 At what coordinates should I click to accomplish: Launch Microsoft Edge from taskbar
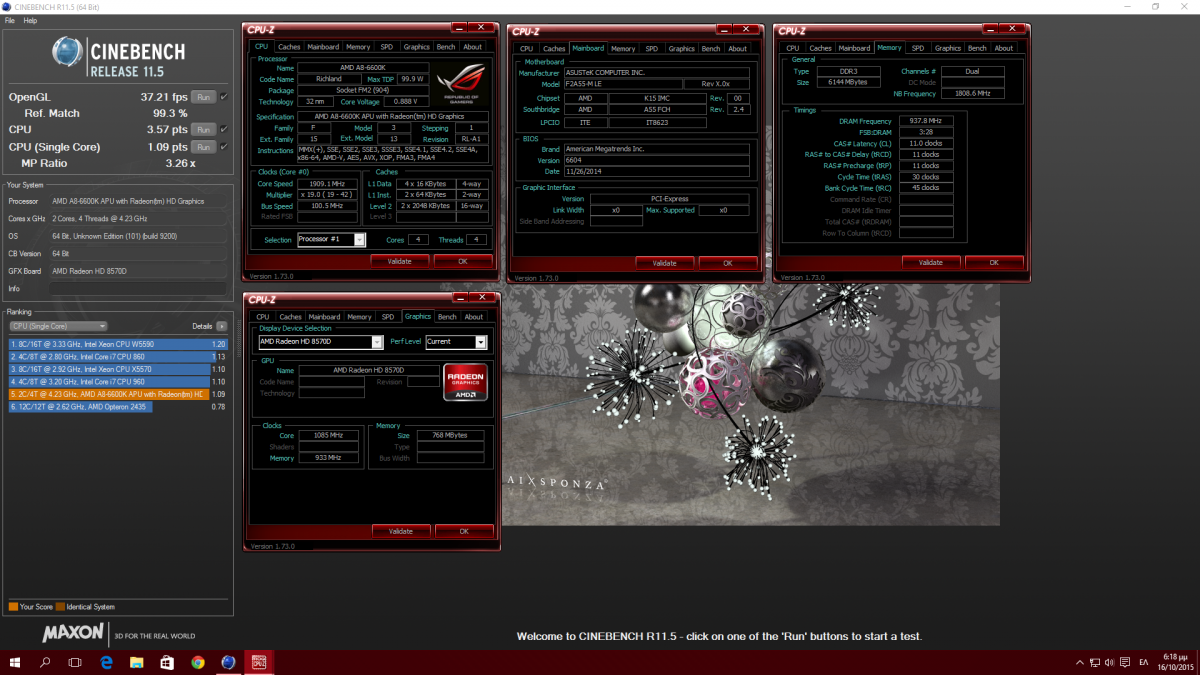click(x=106, y=662)
